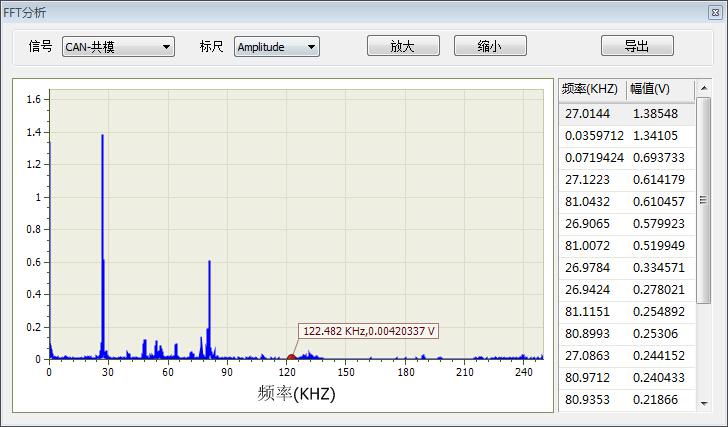728x427 pixels.
Task: Open the 信号 CAN-共模 dropdown
Action: (x=117, y=47)
